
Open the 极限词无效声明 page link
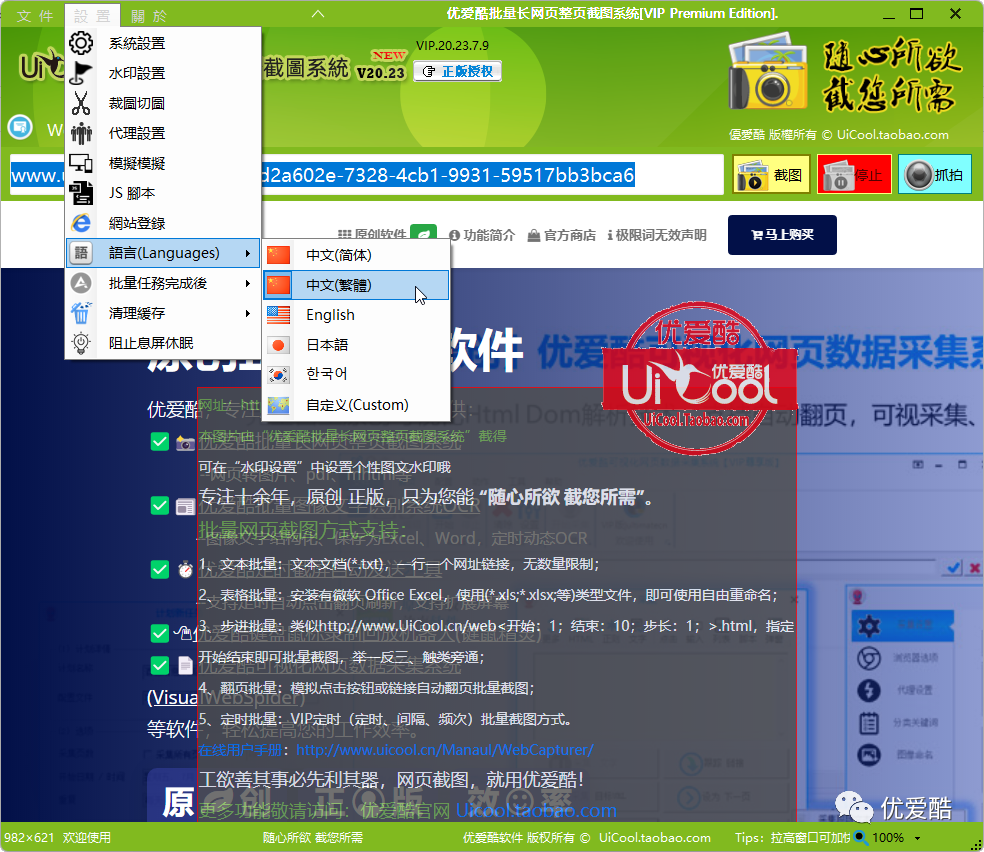(x=657, y=235)
